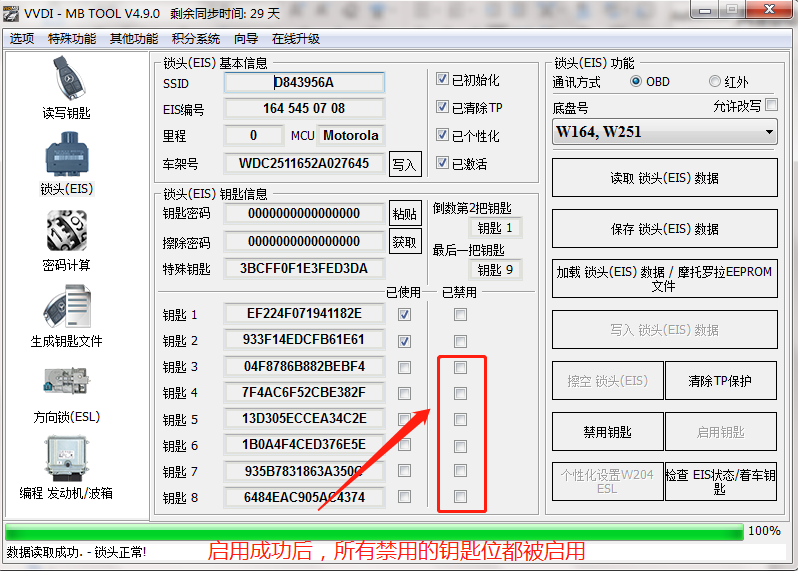Click 钥匙 5 value 13D305ECCEA34C2E

(304, 418)
